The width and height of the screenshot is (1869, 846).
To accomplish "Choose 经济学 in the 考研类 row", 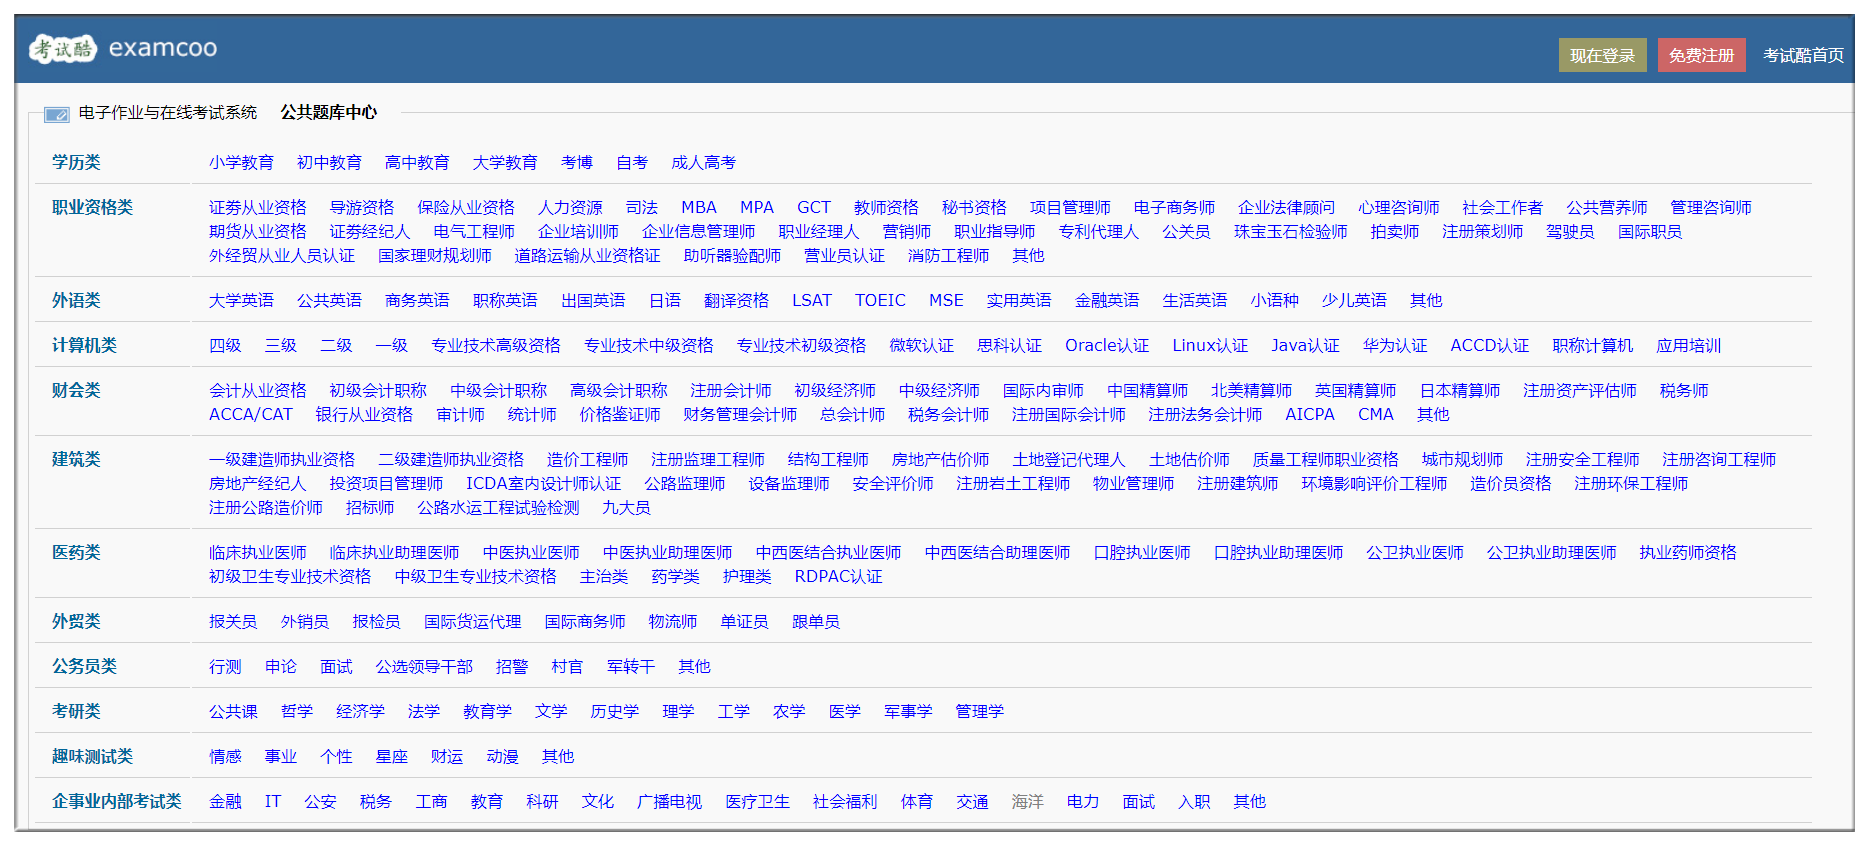I will (x=360, y=712).
